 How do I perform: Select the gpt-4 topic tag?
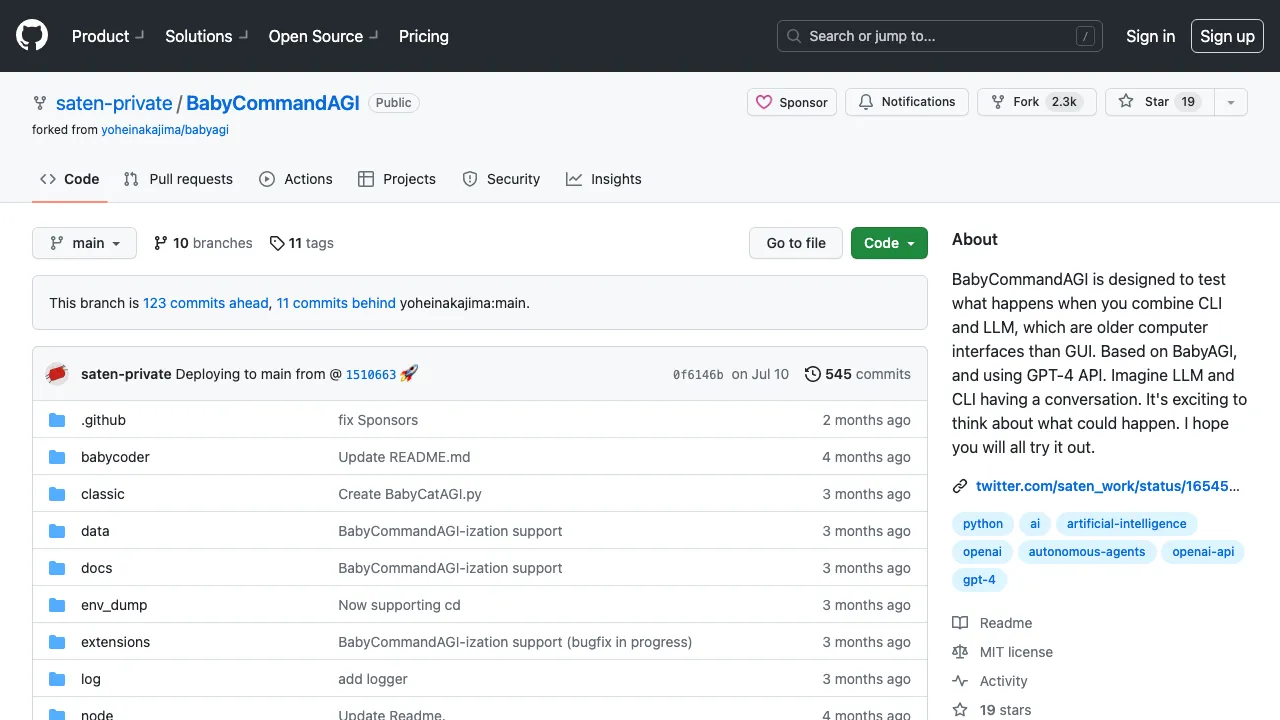click(979, 580)
